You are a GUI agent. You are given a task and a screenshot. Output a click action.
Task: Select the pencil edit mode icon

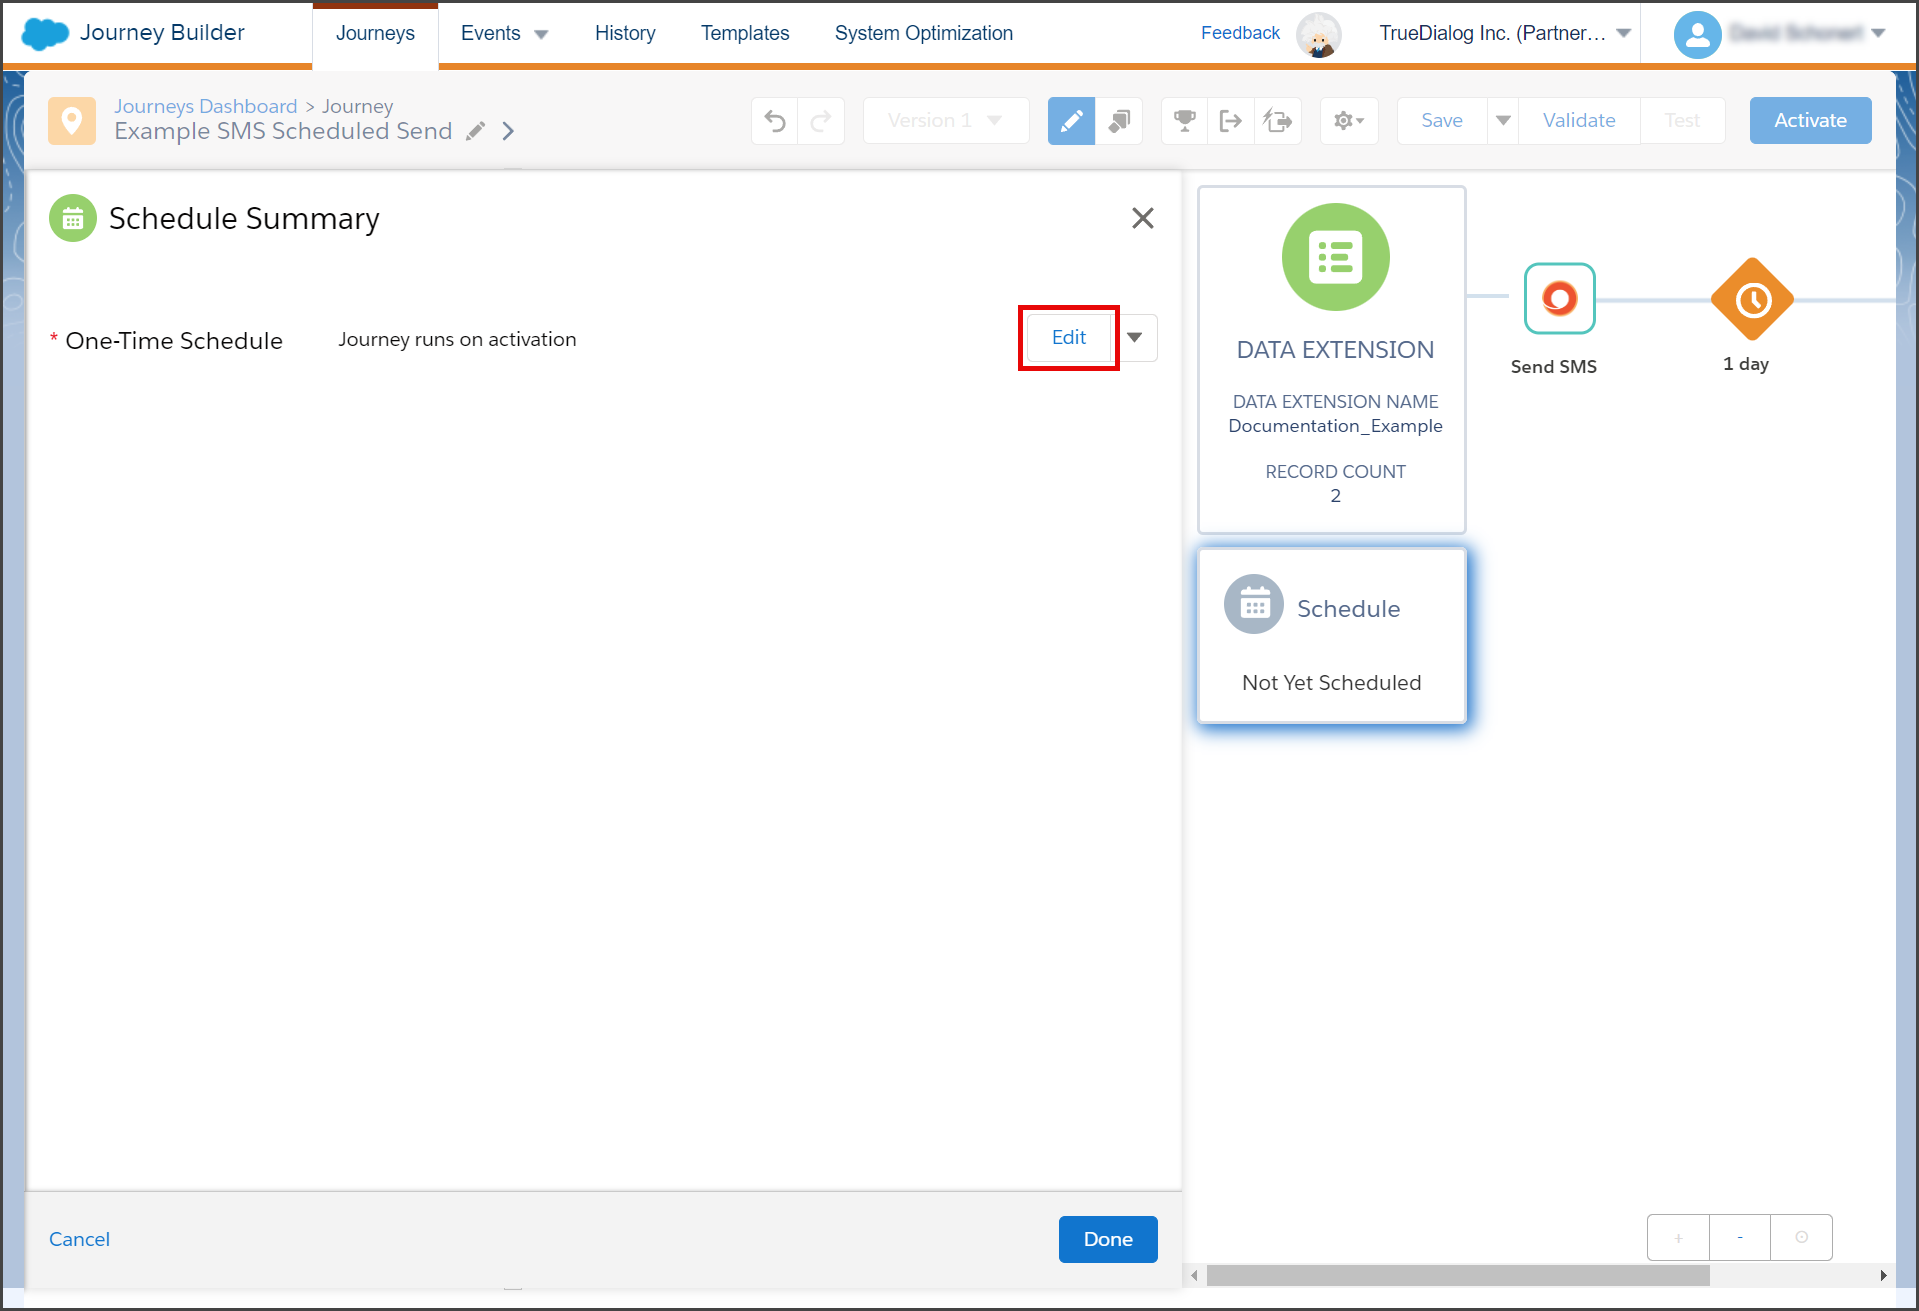coord(1071,121)
